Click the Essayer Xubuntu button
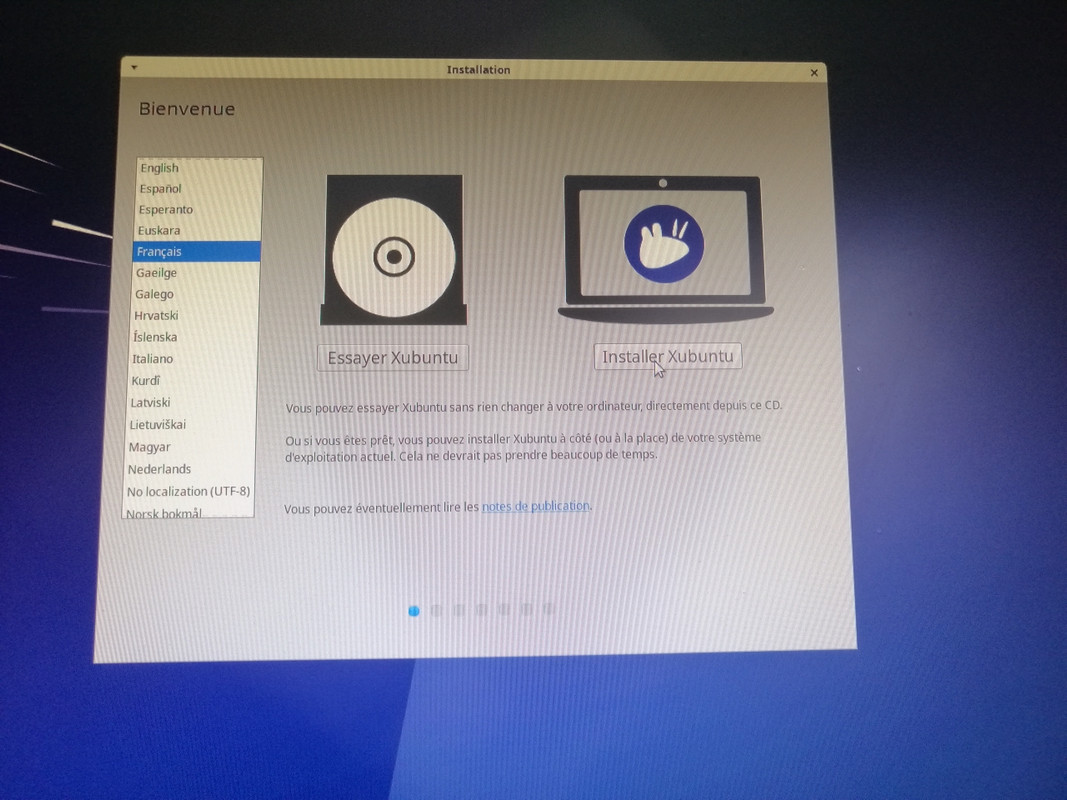The width and height of the screenshot is (1067, 800). (393, 358)
